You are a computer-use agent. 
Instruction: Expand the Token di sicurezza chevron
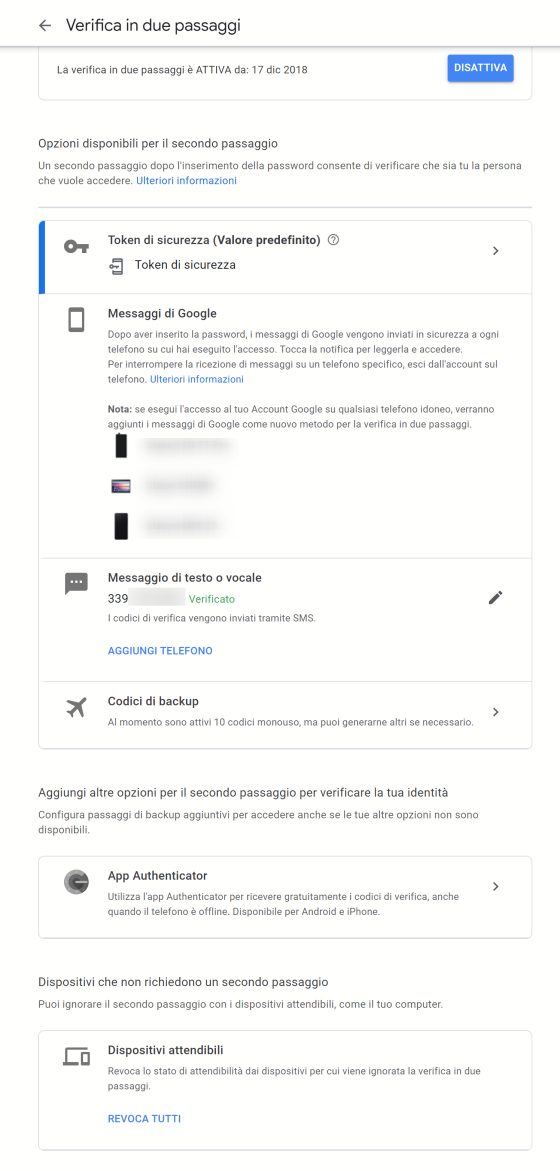click(496, 251)
